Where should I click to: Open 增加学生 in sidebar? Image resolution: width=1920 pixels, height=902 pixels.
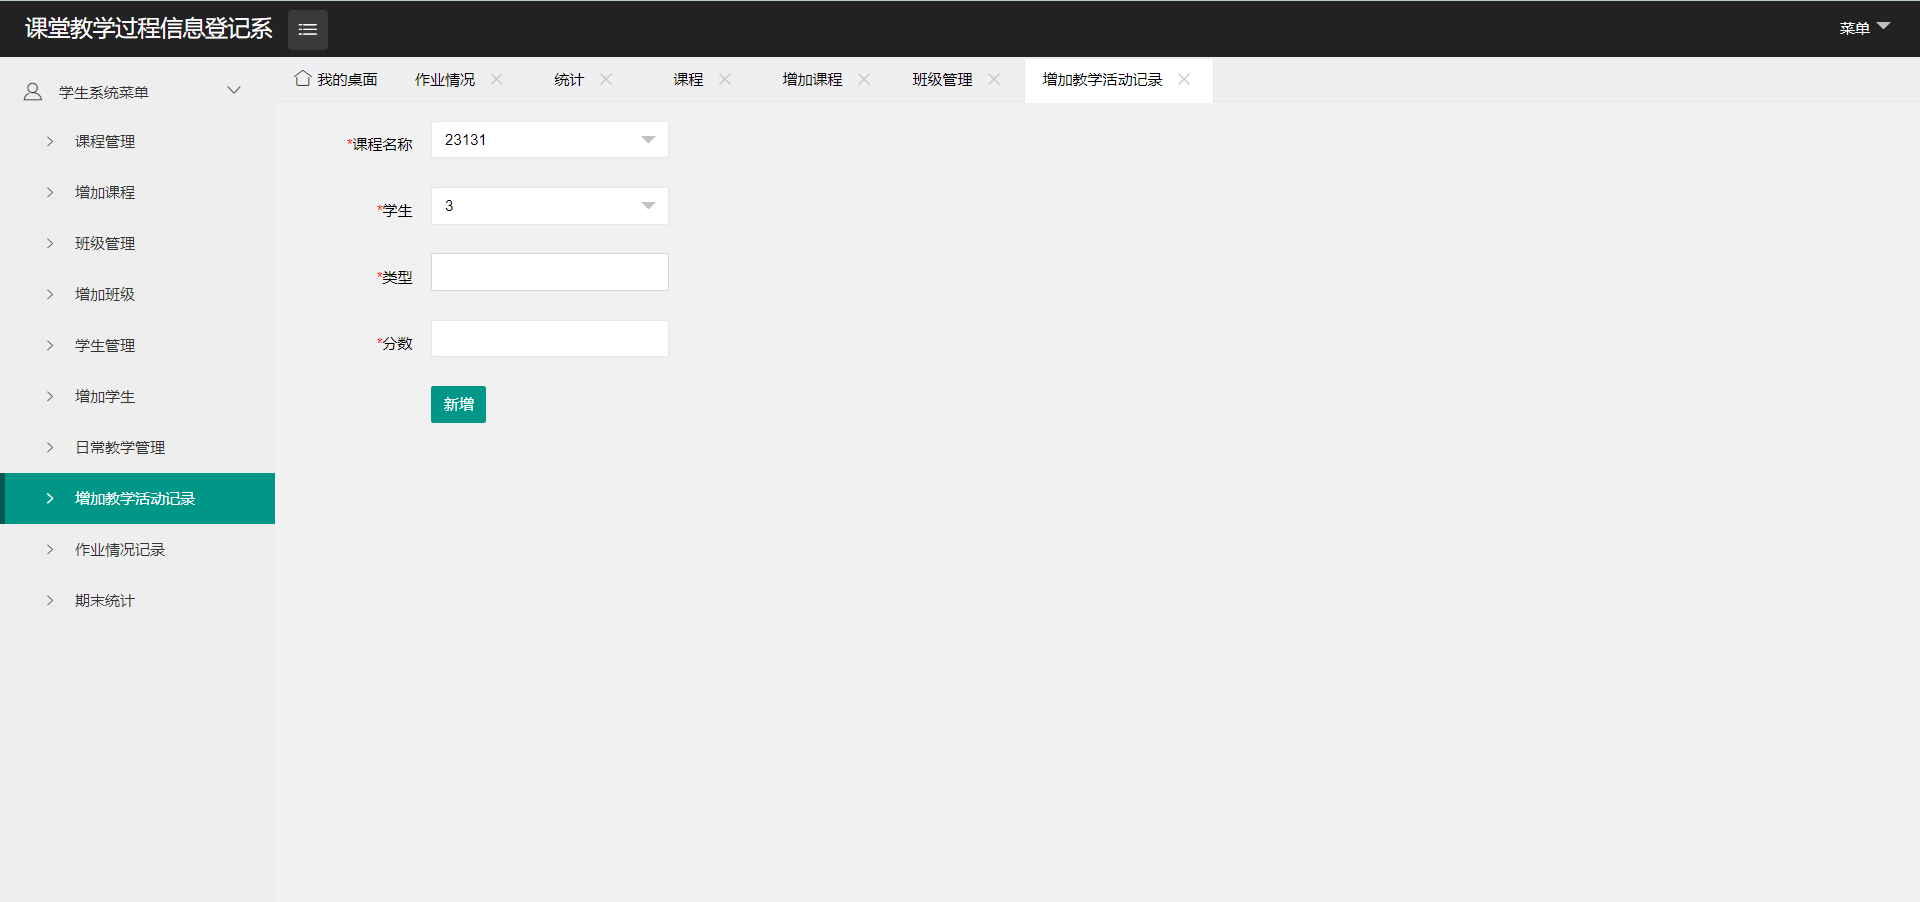pos(138,396)
